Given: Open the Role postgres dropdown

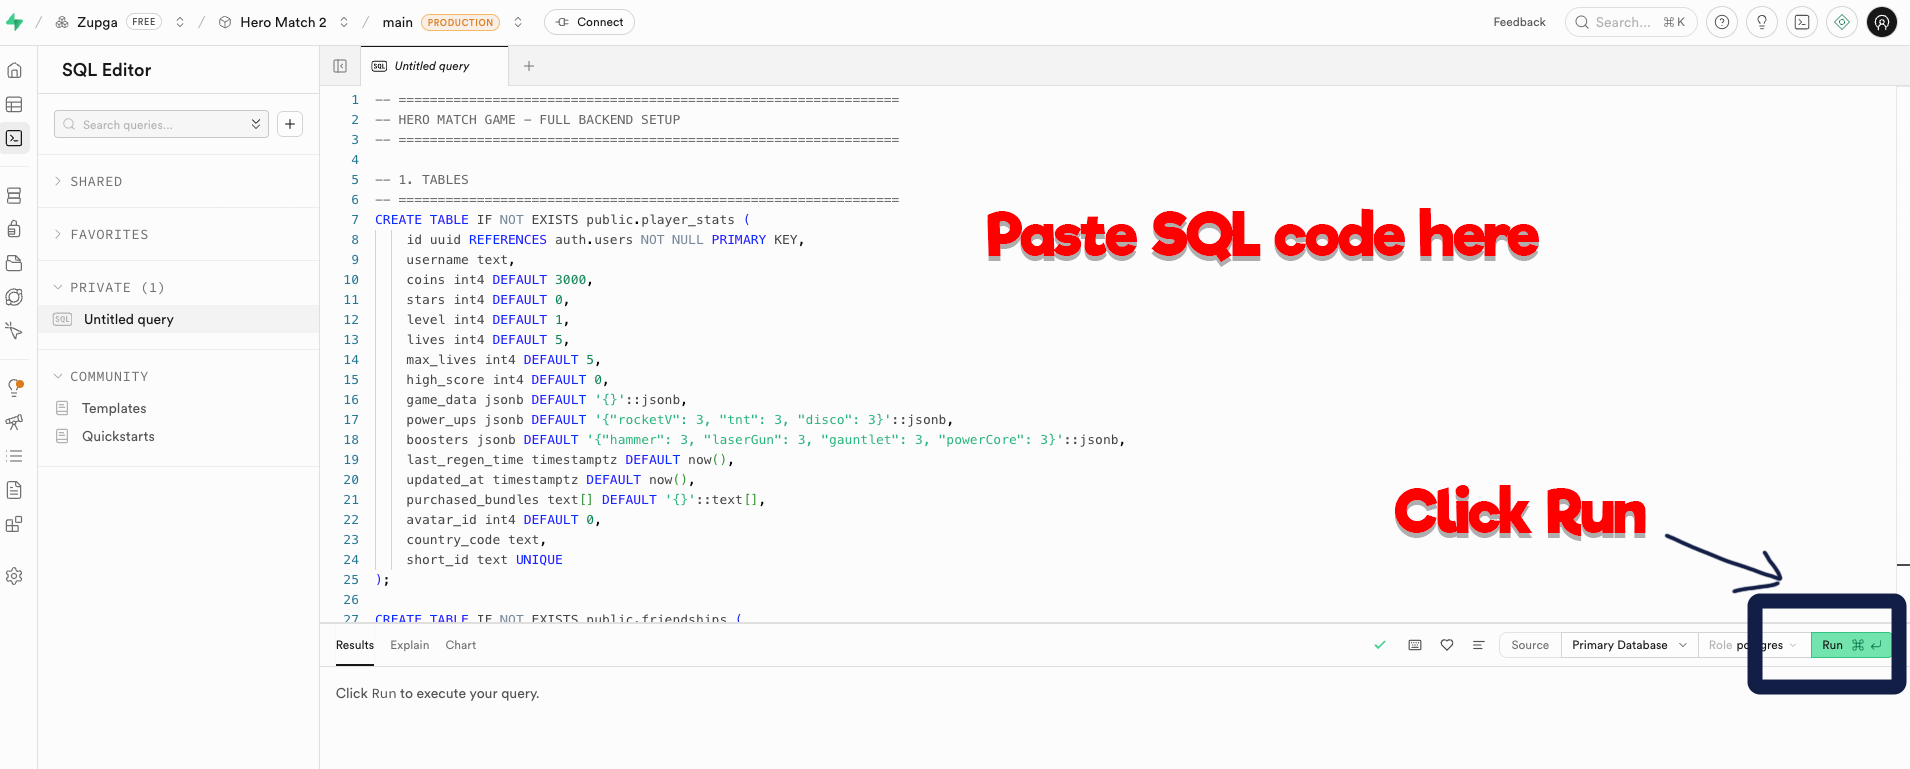Looking at the screenshot, I should (1754, 645).
